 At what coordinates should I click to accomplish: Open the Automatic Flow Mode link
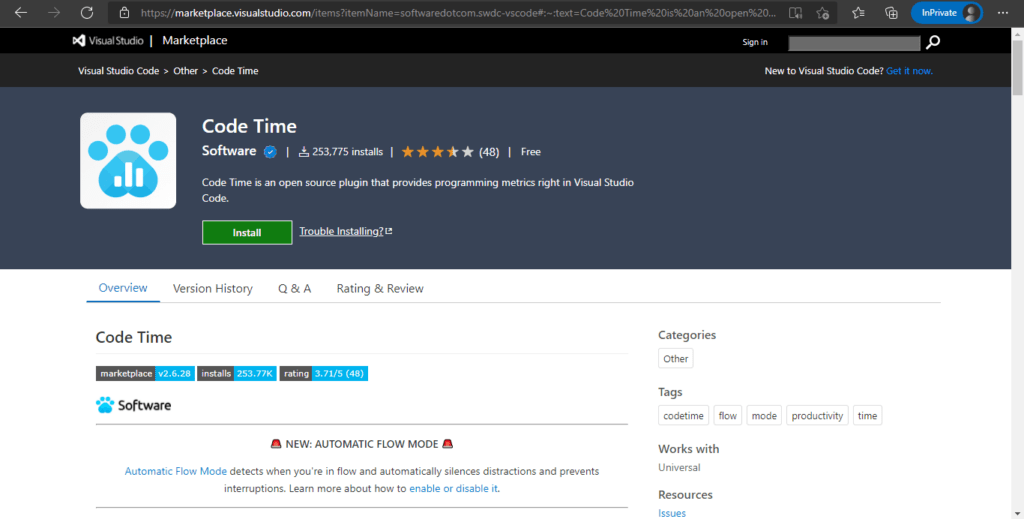click(x=176, y=471)
